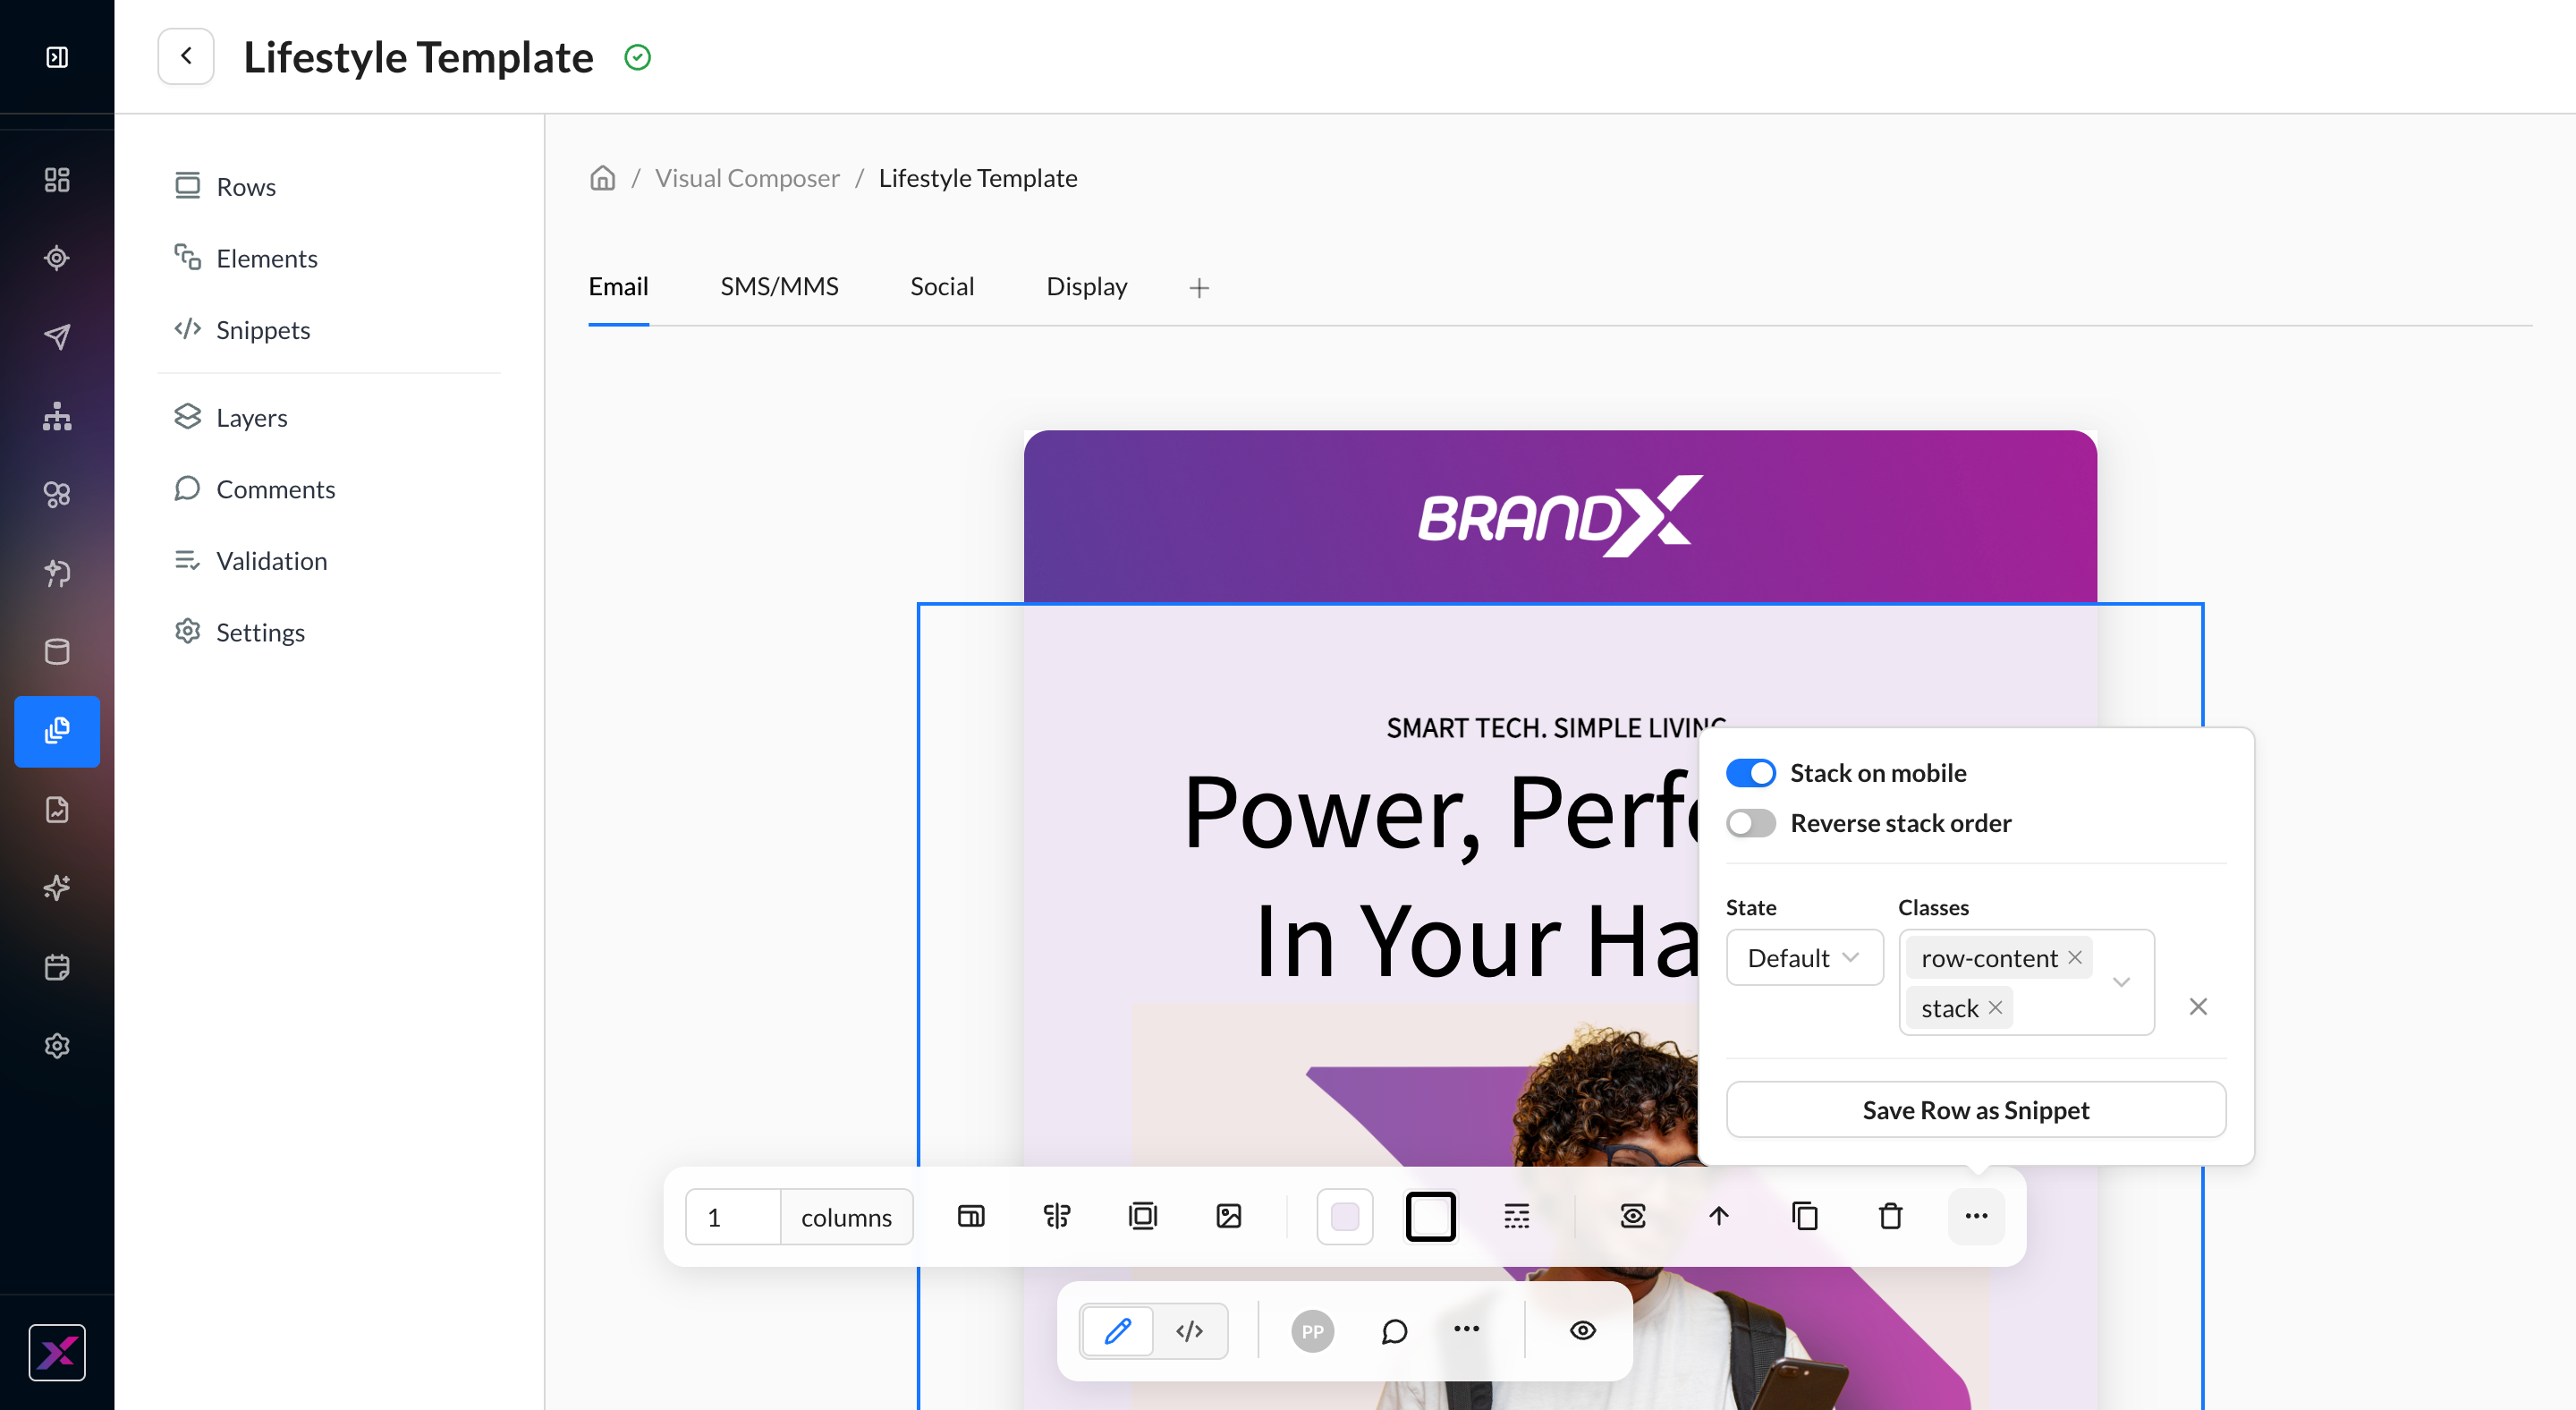The image size is (2576, 1410).
Task: Delete the row with trash icon
Action: click(1891, 1216)
